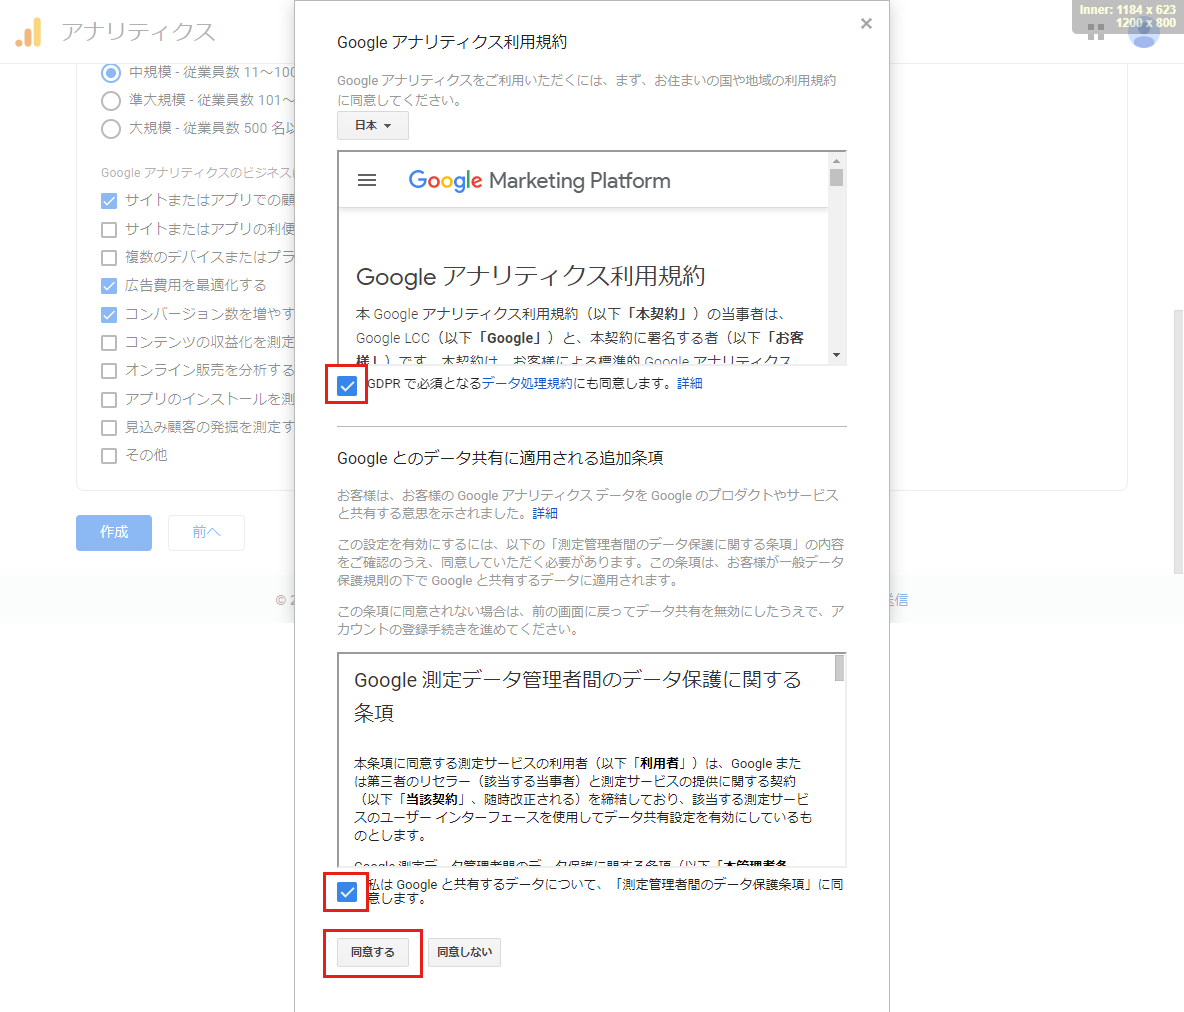This screenshot has width=1184, height=1012.
Task: Toggle オンライン販売を分析する checkbox
Action: point(109,371)
